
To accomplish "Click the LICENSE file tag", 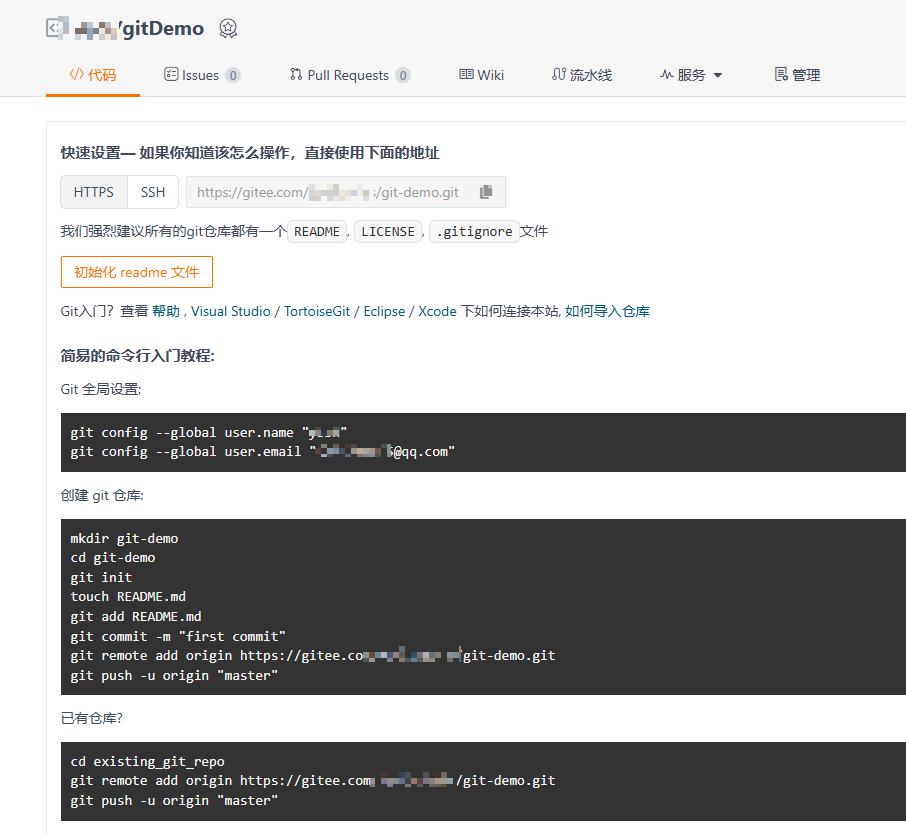I will tap(388, 232).
